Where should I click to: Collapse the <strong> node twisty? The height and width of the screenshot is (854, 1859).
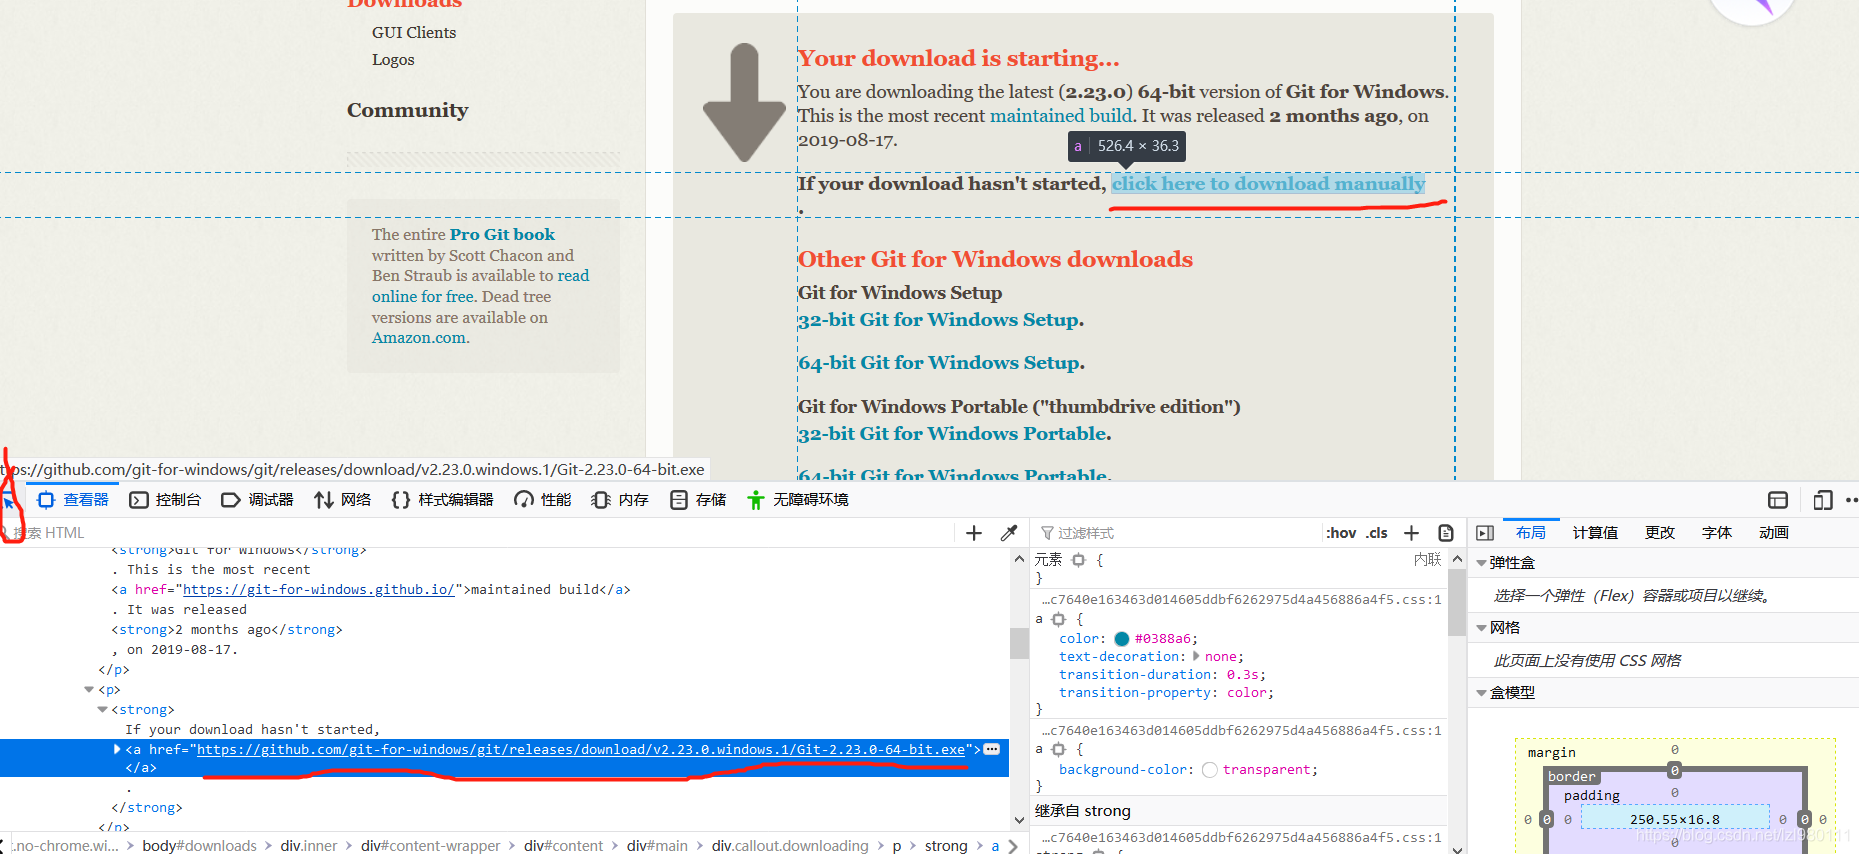coord(102,710)
